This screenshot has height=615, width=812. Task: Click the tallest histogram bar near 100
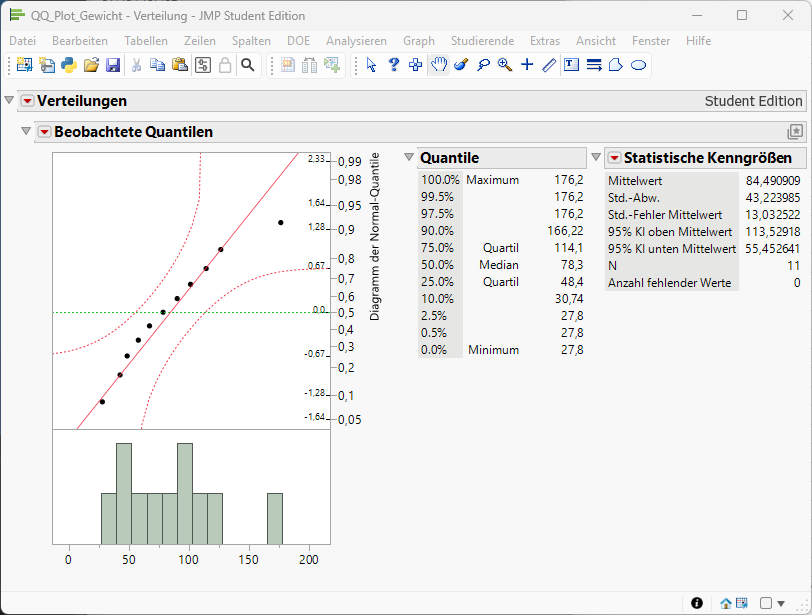[x=185, y=492]
